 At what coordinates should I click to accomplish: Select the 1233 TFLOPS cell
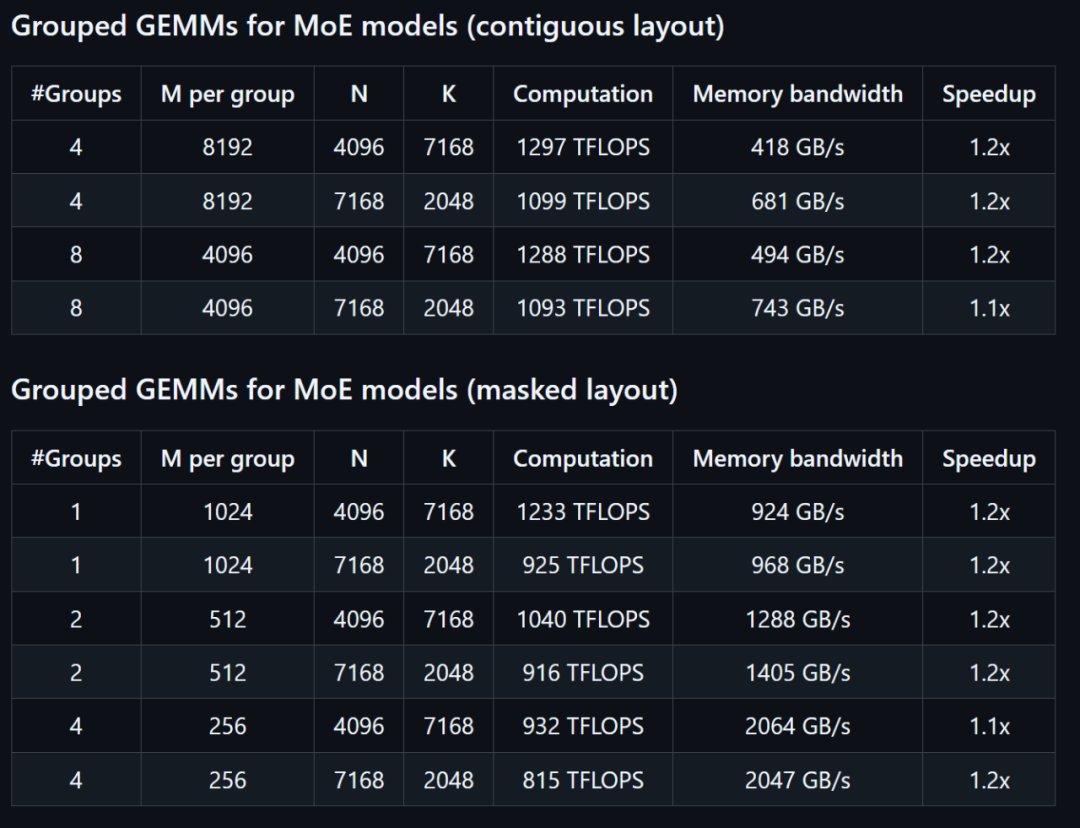pyautogui.click(x=583, y=512)
